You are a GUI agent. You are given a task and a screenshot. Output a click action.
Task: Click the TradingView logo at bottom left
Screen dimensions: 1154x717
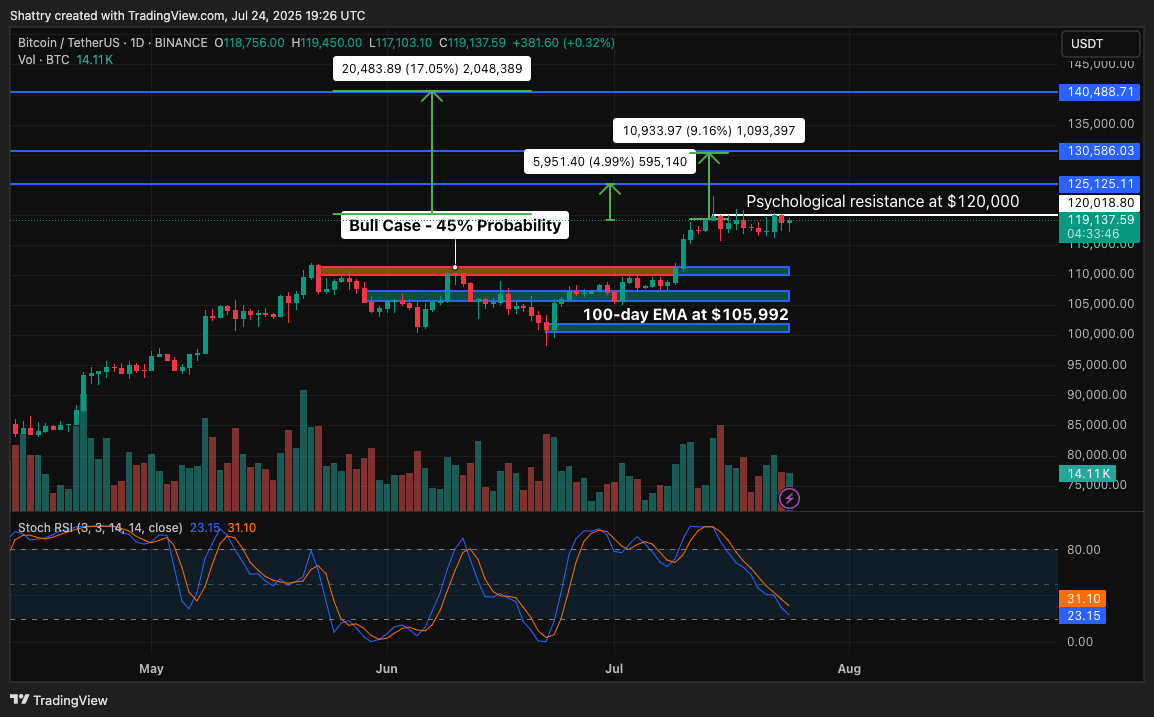[x=59, y=700]
